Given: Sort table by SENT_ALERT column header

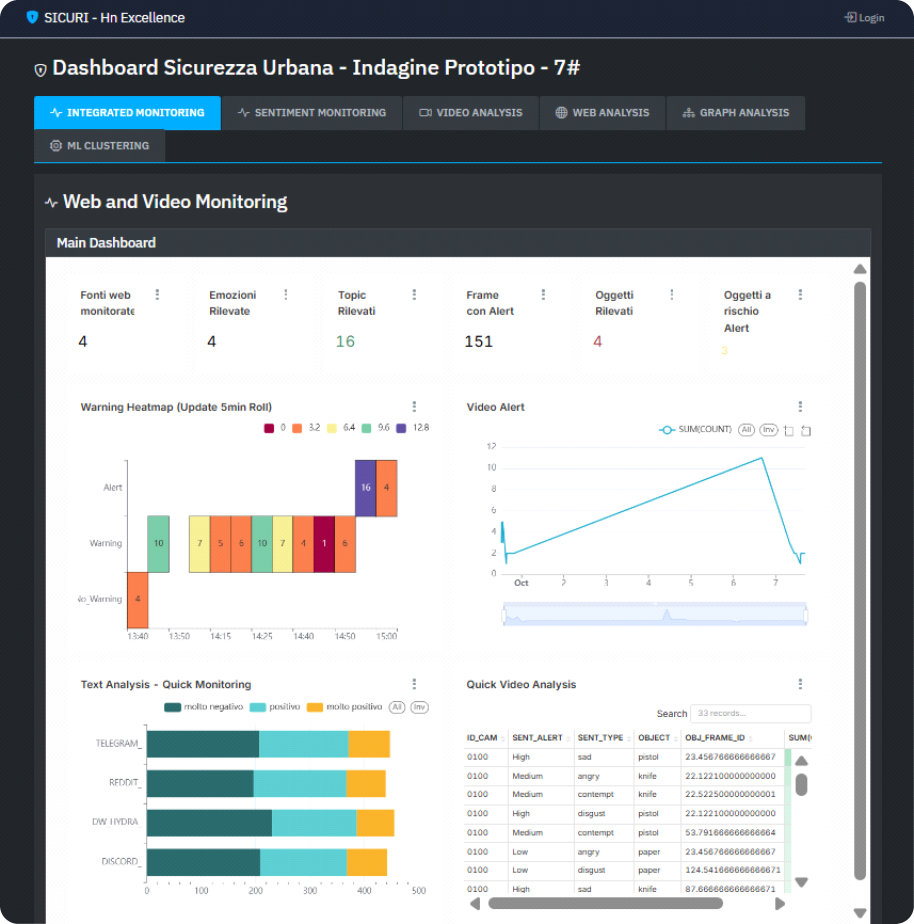Looking at the screenshot, I should click(x=540, y=738).
